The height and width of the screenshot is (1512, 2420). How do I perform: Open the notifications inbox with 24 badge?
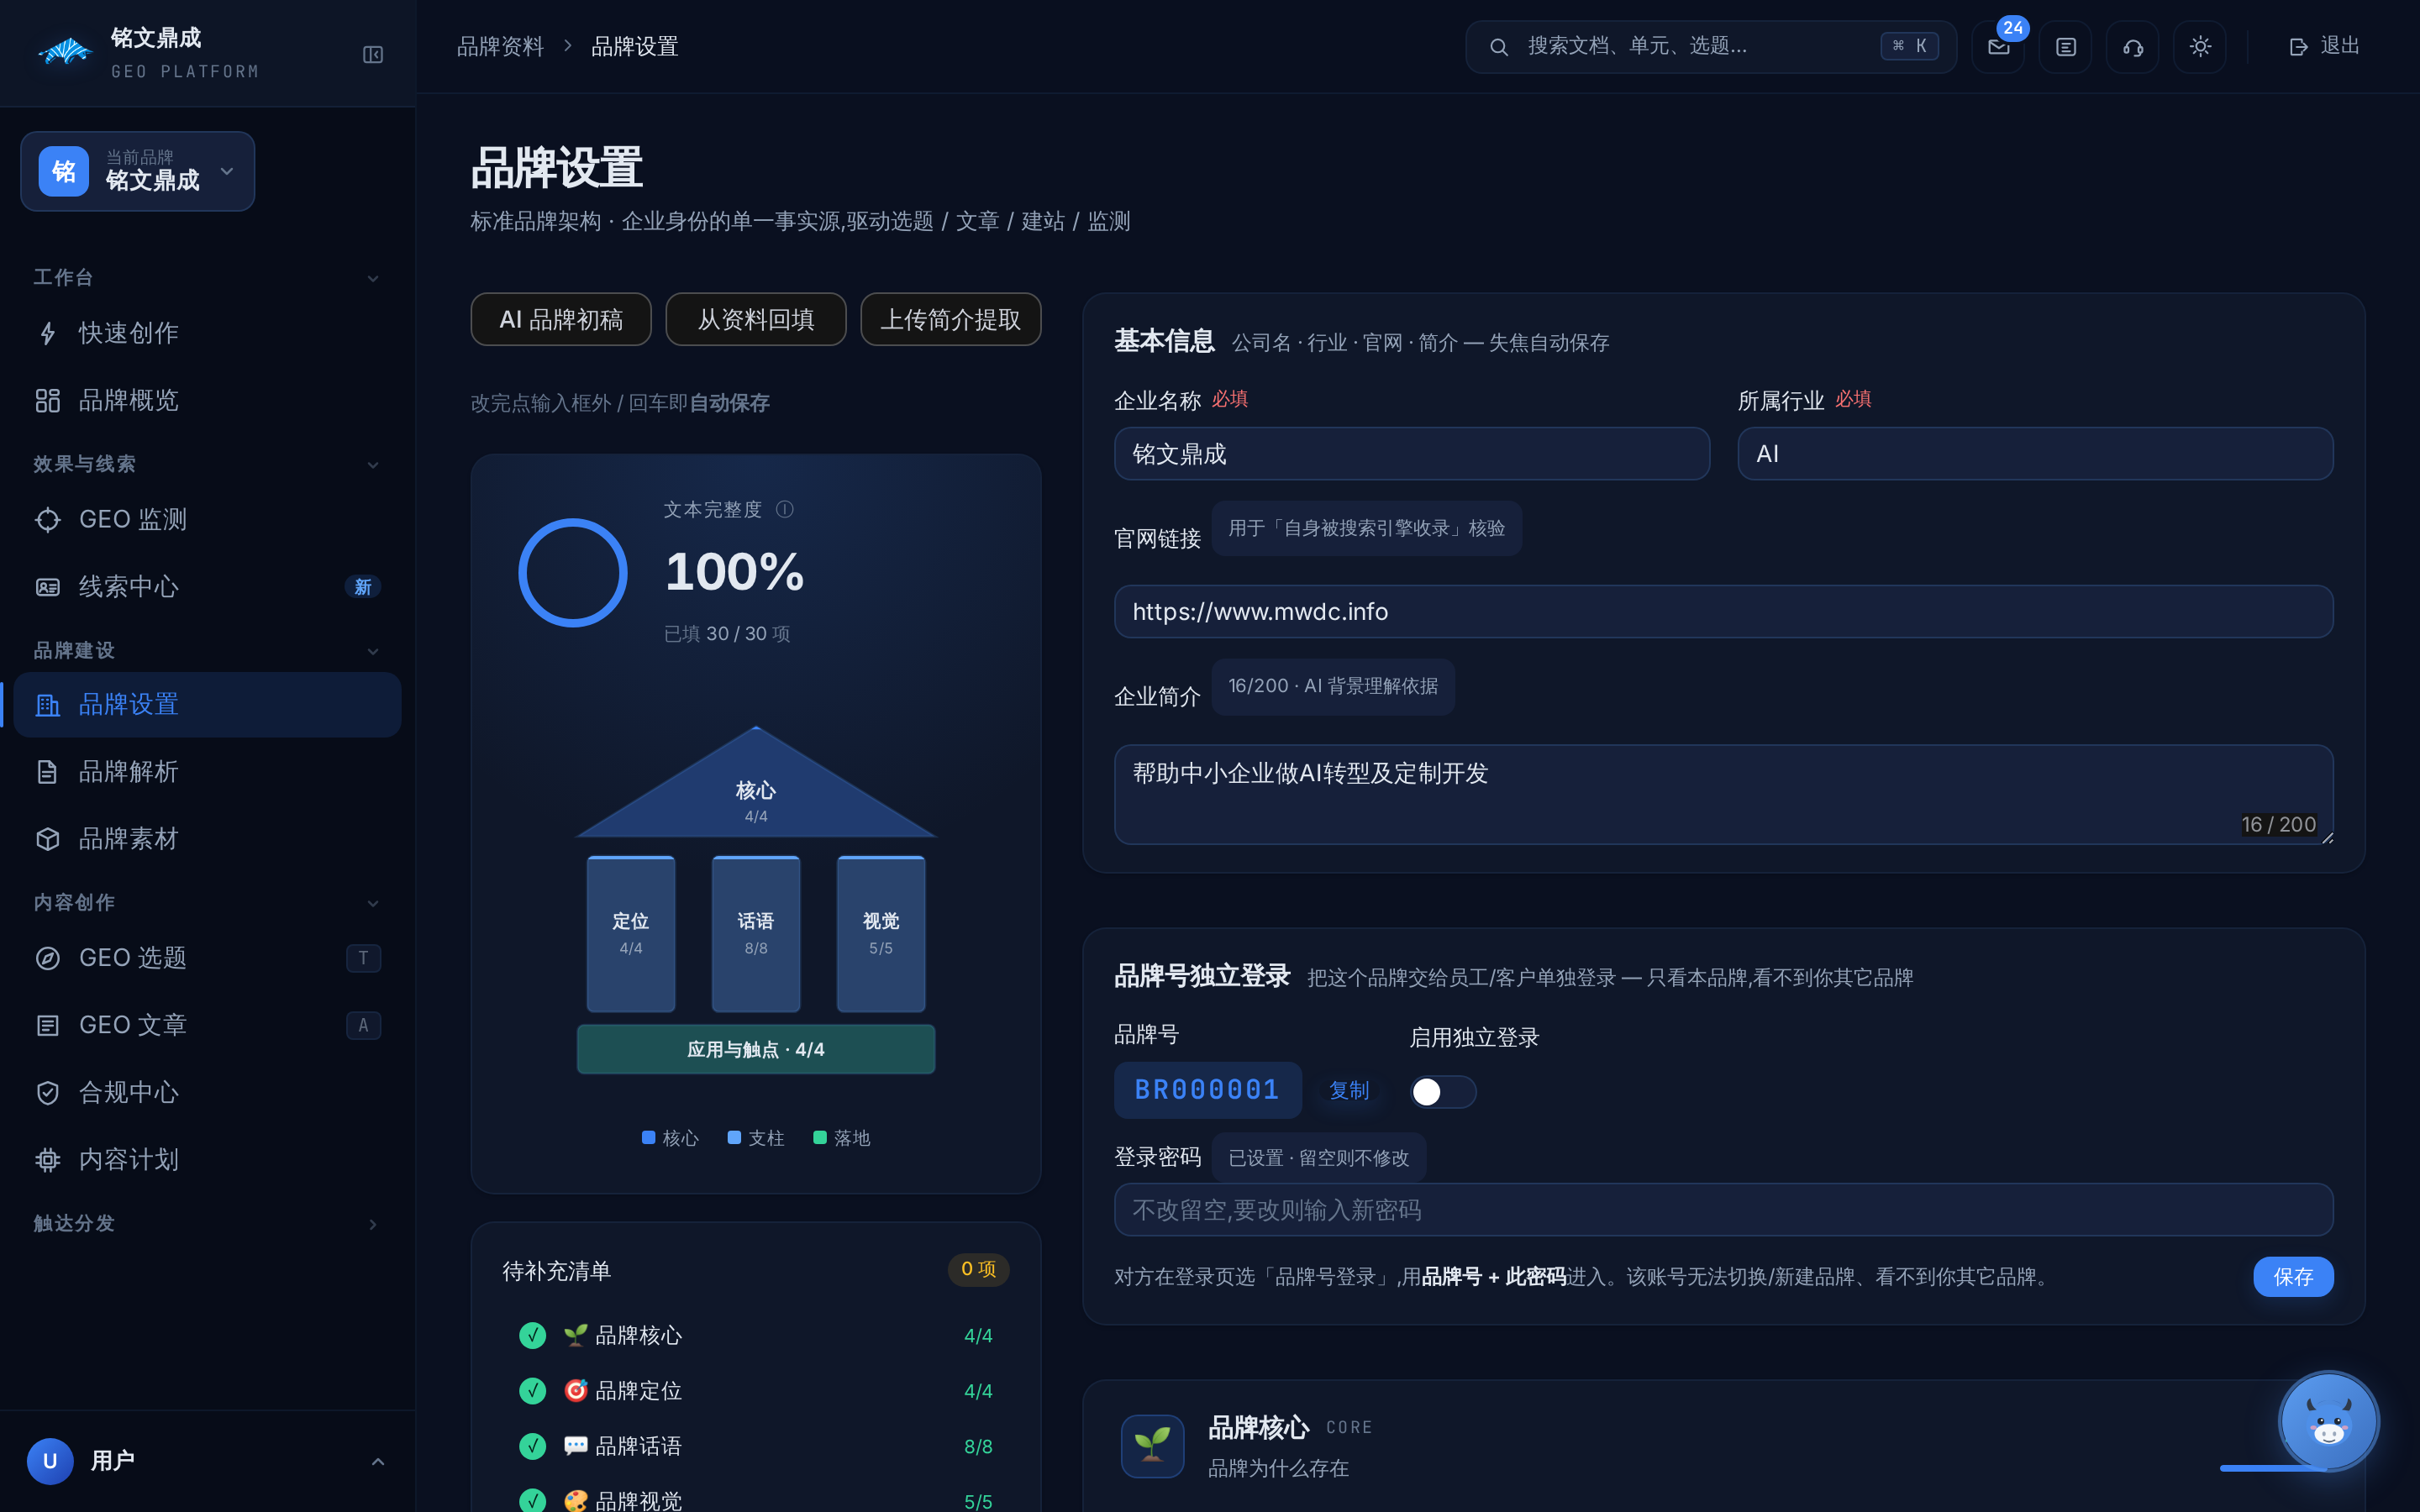click(x=1998, y=47)
